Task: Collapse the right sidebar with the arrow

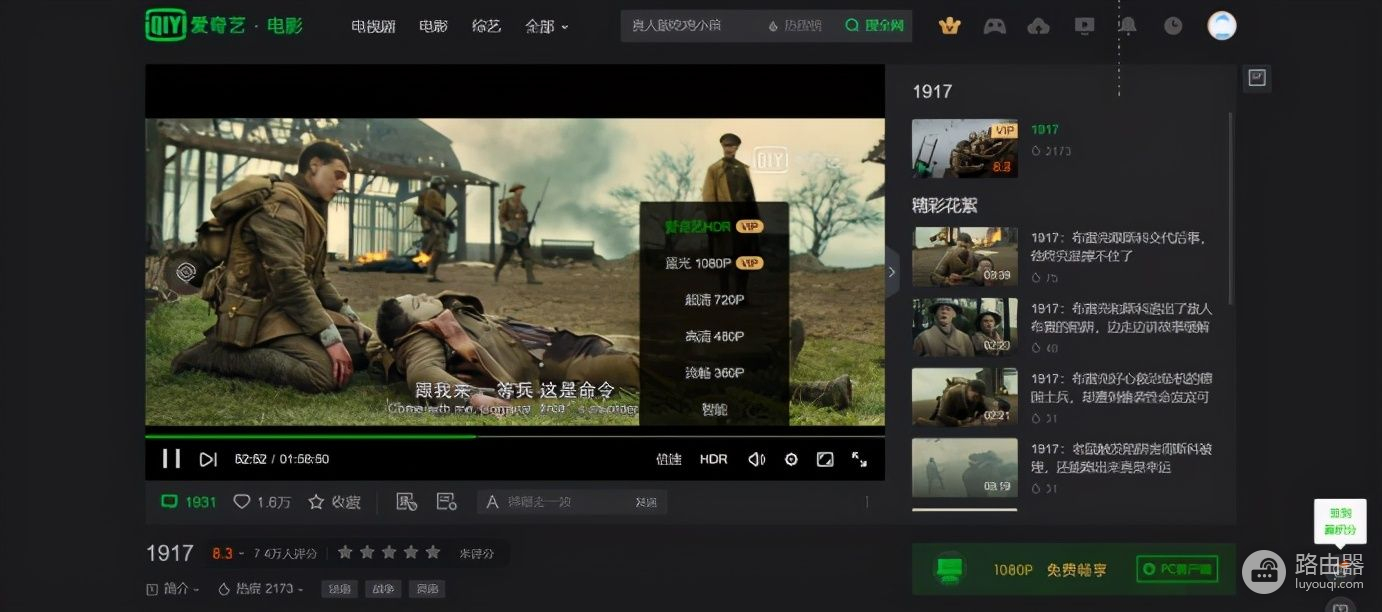Action: 892,272
